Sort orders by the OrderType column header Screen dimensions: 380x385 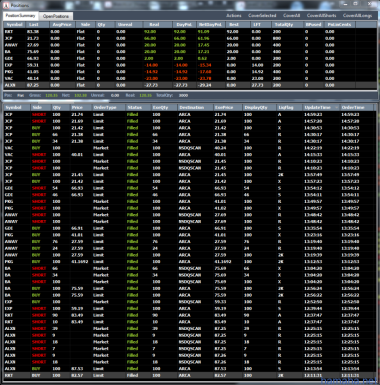108,107
